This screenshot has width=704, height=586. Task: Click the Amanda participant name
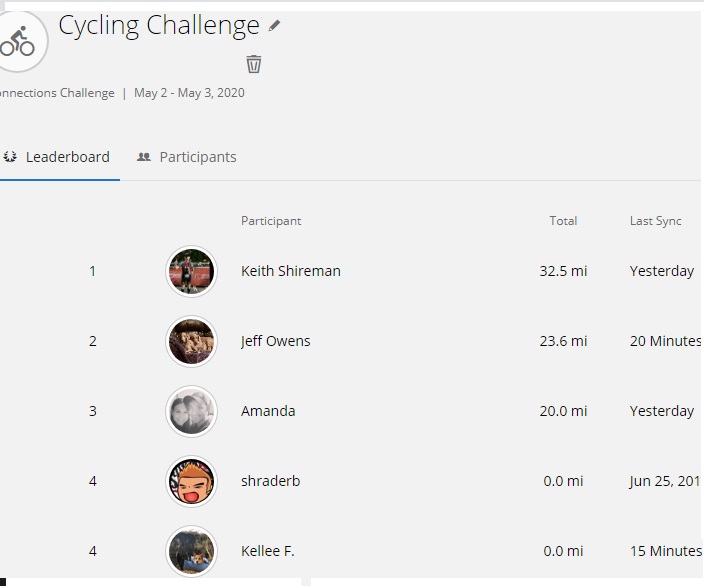pos(268,411)
